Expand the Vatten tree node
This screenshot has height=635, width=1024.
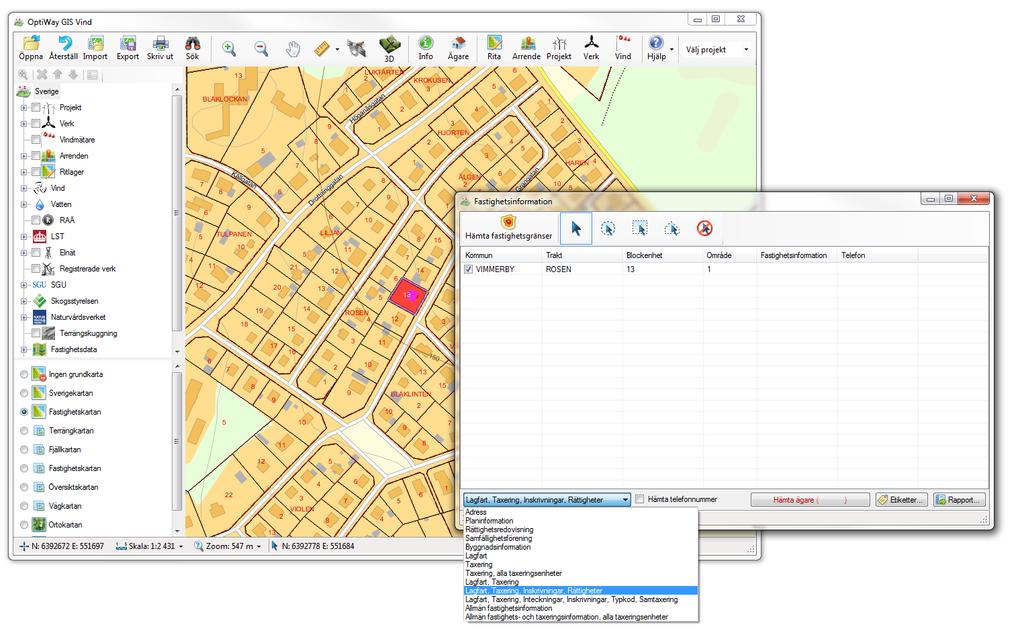pos(24,204)
